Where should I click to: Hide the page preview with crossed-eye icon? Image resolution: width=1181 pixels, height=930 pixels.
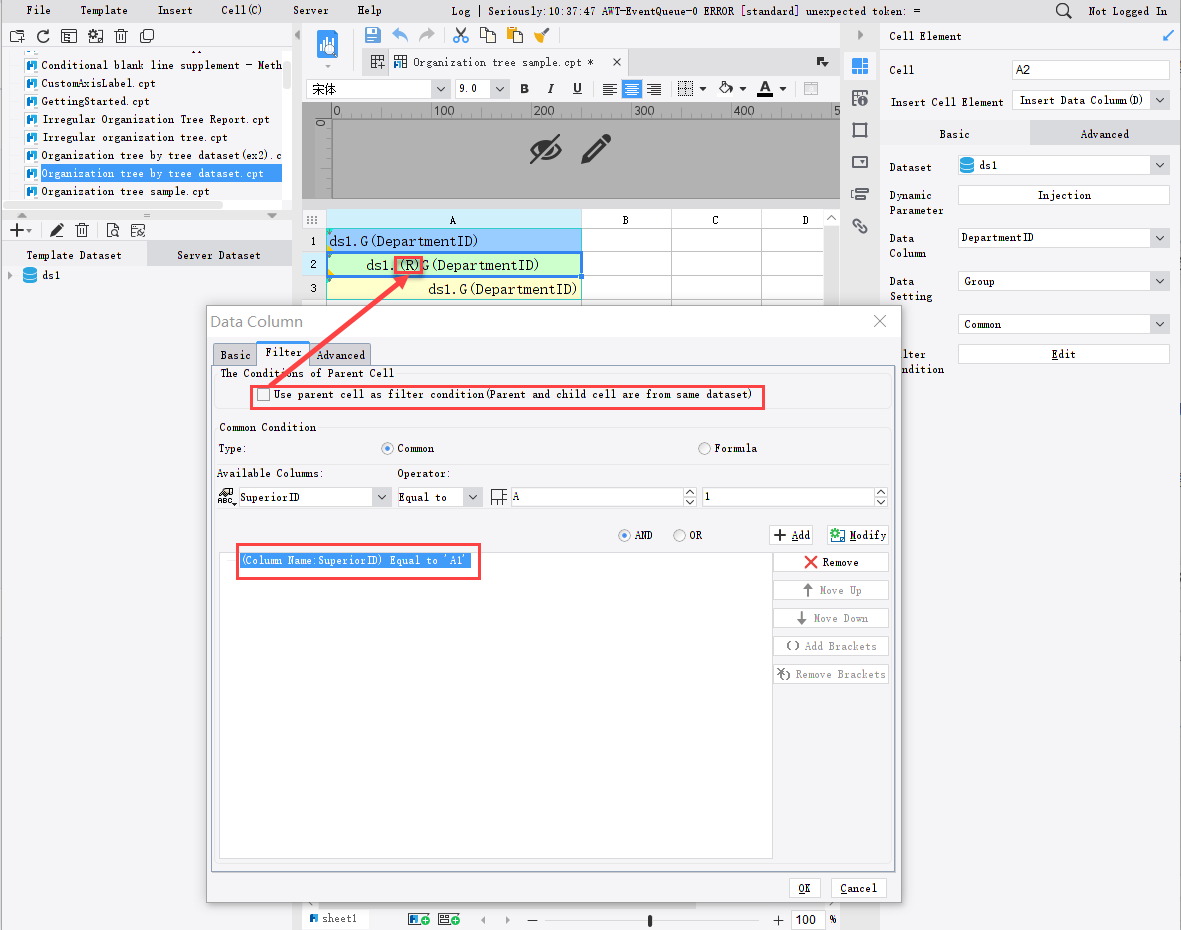[x=545, y=148]
